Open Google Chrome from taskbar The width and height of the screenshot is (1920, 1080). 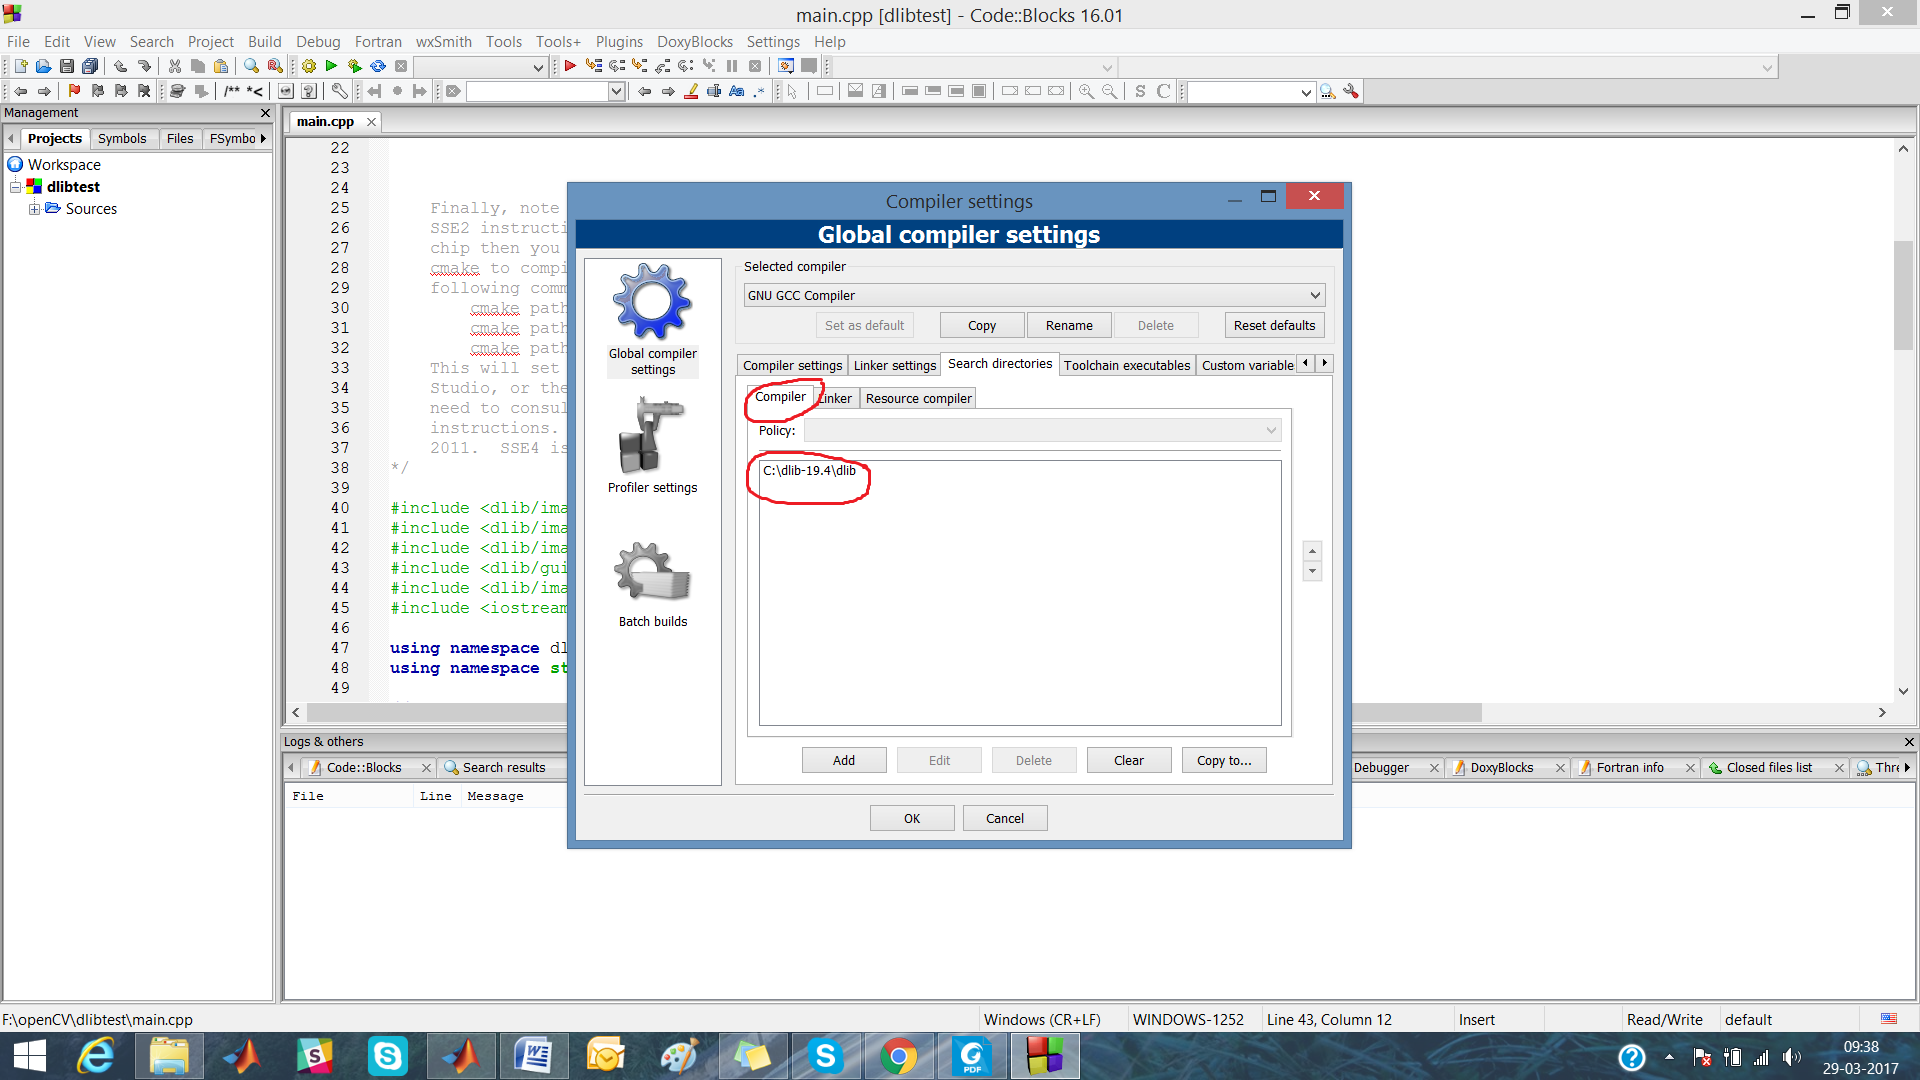pos(898,1057)
